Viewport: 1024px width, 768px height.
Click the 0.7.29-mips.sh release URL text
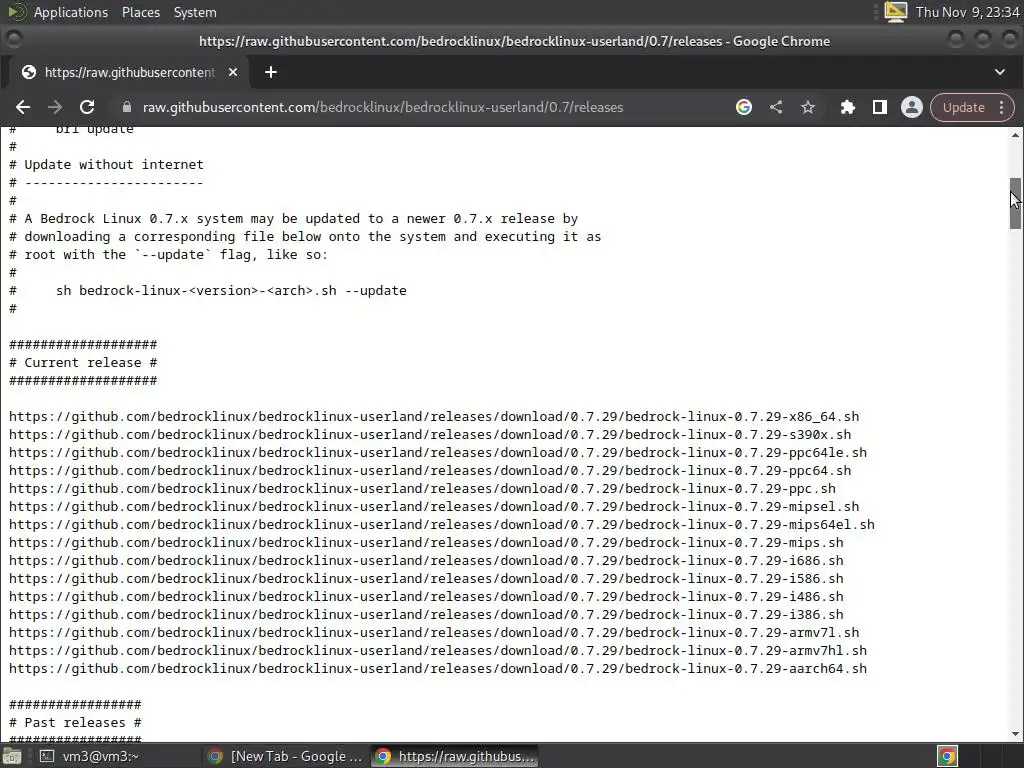coord(426,543)
